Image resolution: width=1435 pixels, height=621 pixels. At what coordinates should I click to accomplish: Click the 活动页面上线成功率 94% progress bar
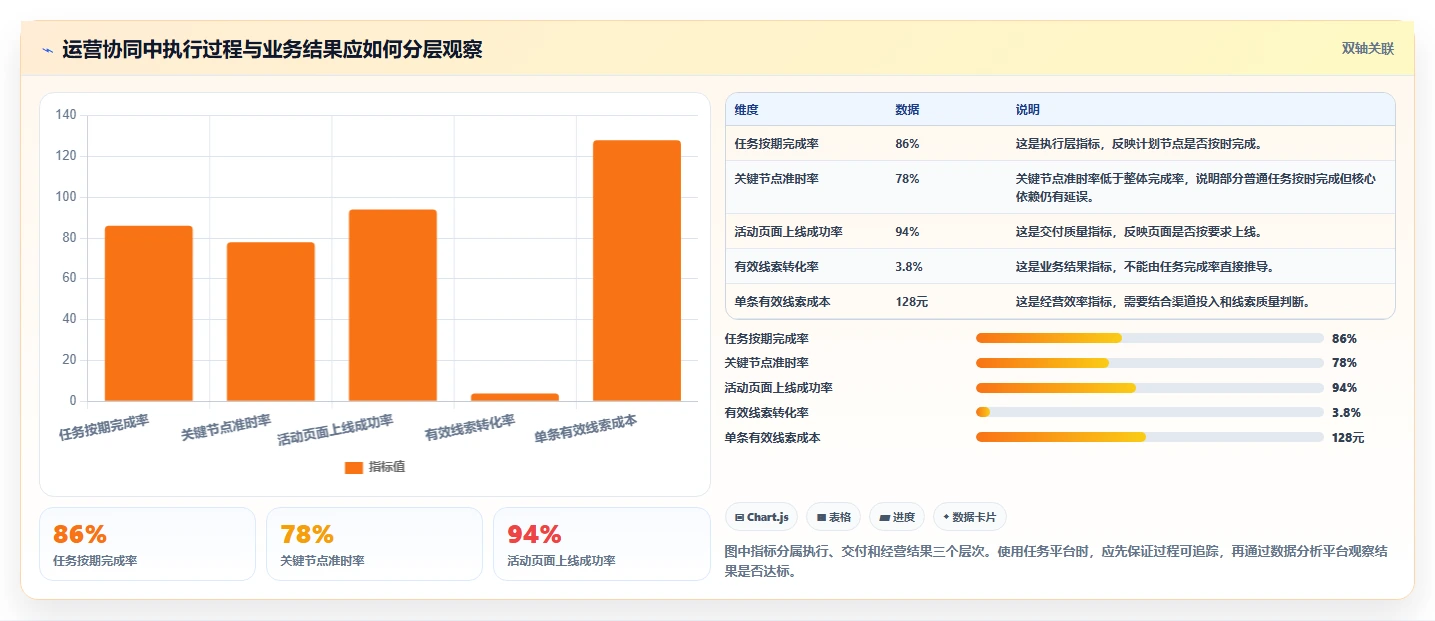[1150, 388]
